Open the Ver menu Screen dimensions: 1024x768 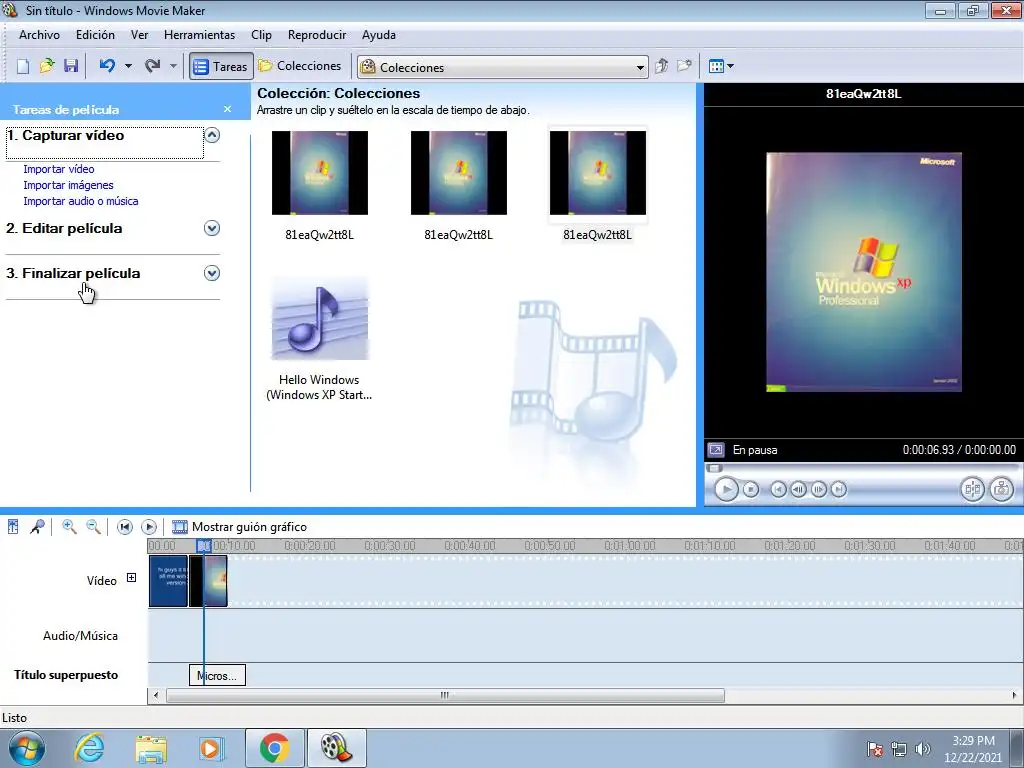click(139, 35)
